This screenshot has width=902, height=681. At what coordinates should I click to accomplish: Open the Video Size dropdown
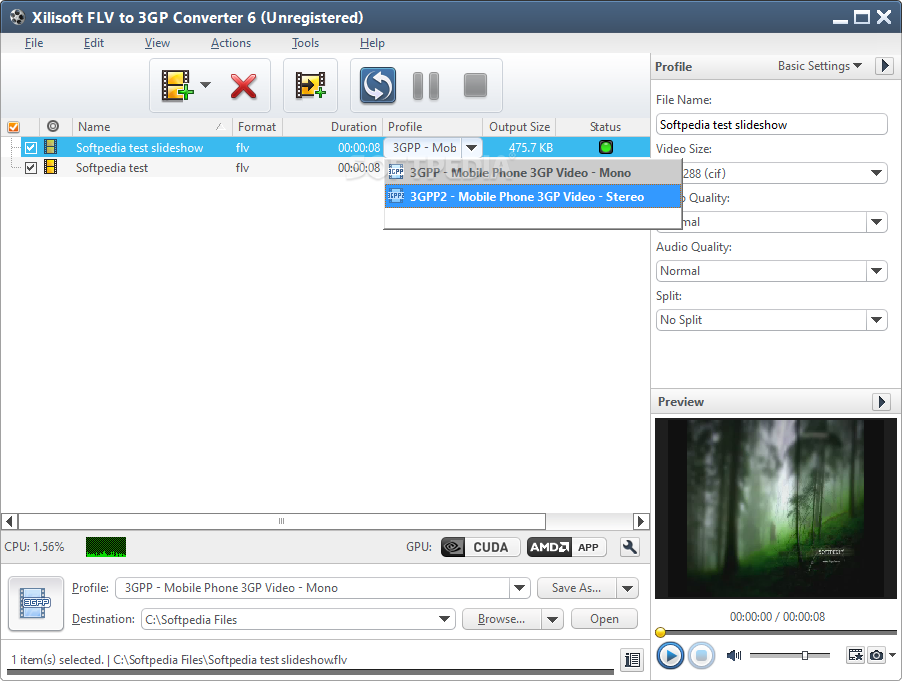click(x=876, y=173)
